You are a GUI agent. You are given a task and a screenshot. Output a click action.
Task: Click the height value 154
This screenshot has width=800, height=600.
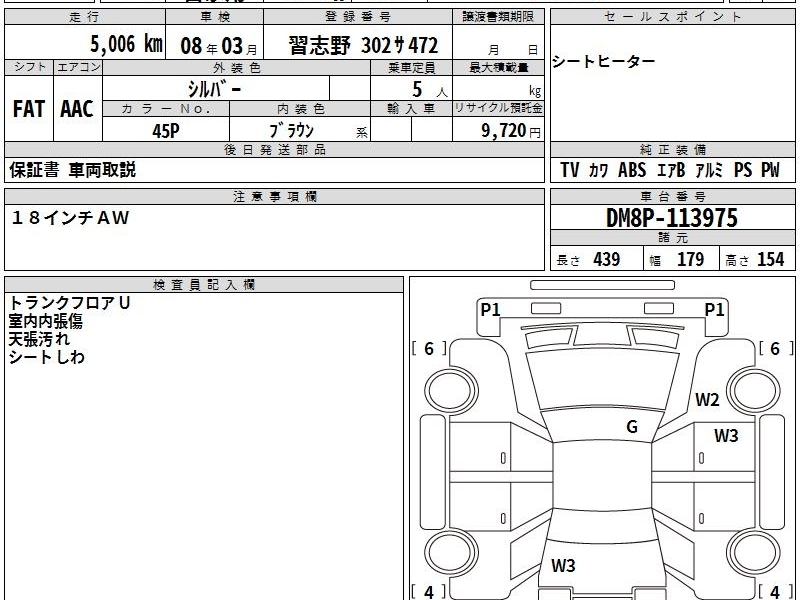tap(770, 260)
